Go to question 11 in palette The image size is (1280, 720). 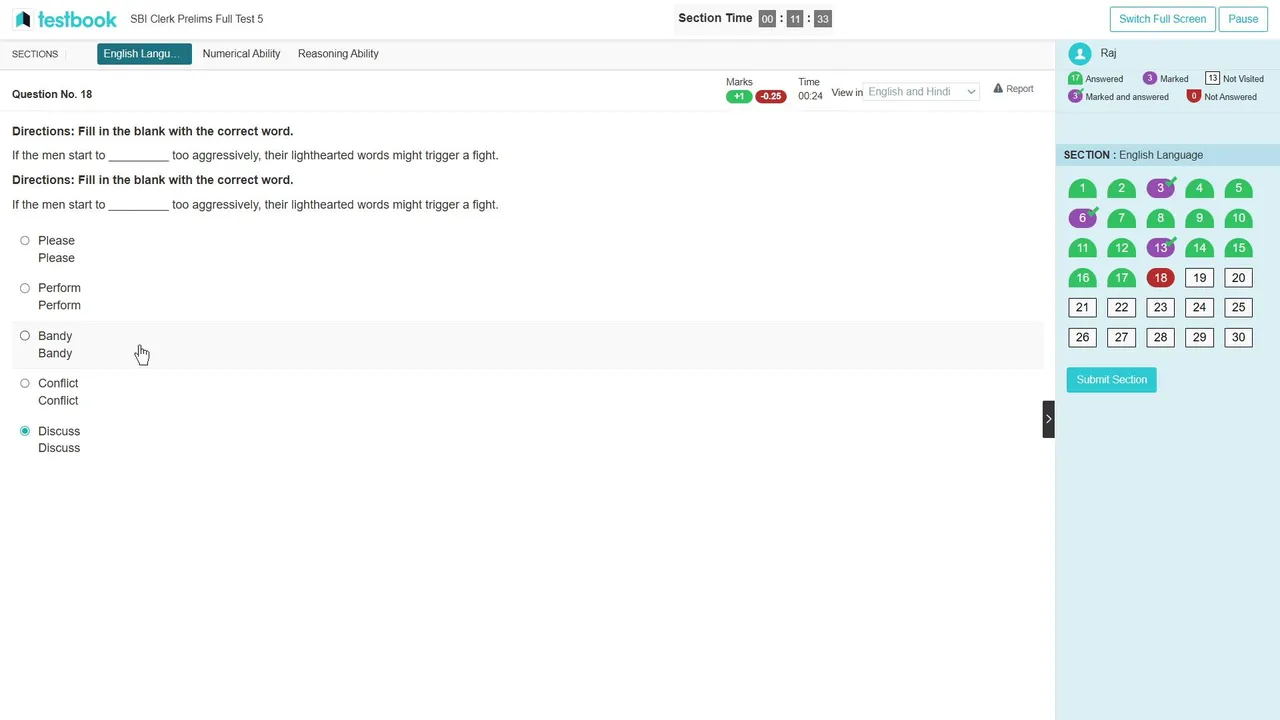point(1082,248)
